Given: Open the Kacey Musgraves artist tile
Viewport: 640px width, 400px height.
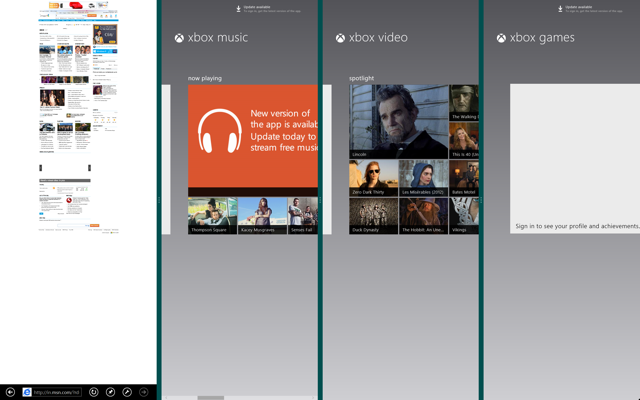Looking at the screenshot, I should (x=262, y=216).
